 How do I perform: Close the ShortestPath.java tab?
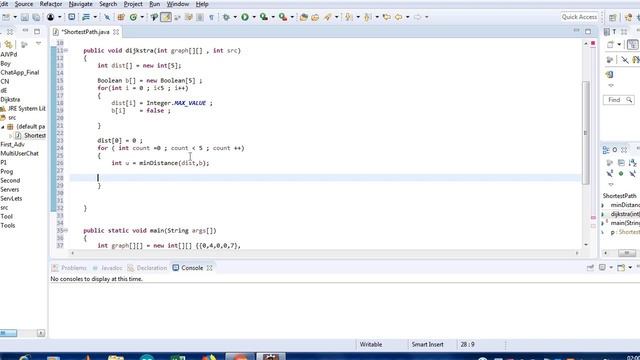coord(116,31)
